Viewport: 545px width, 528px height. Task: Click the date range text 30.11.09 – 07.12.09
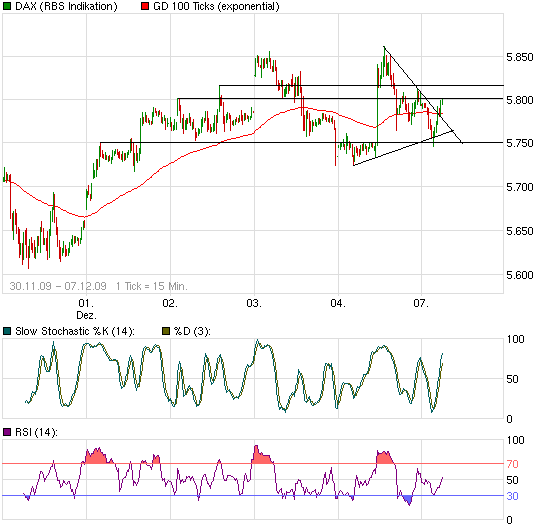tap(58, 286)
